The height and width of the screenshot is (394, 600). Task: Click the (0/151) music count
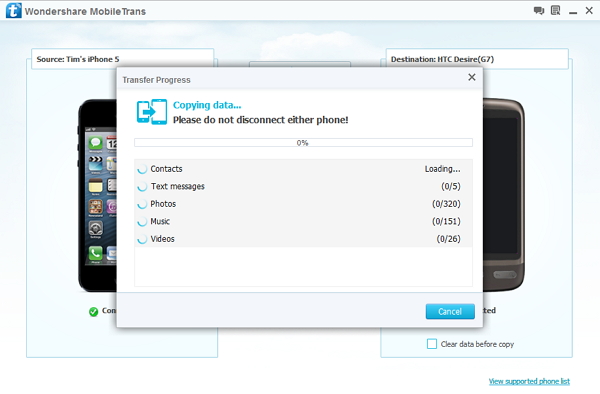446,221
